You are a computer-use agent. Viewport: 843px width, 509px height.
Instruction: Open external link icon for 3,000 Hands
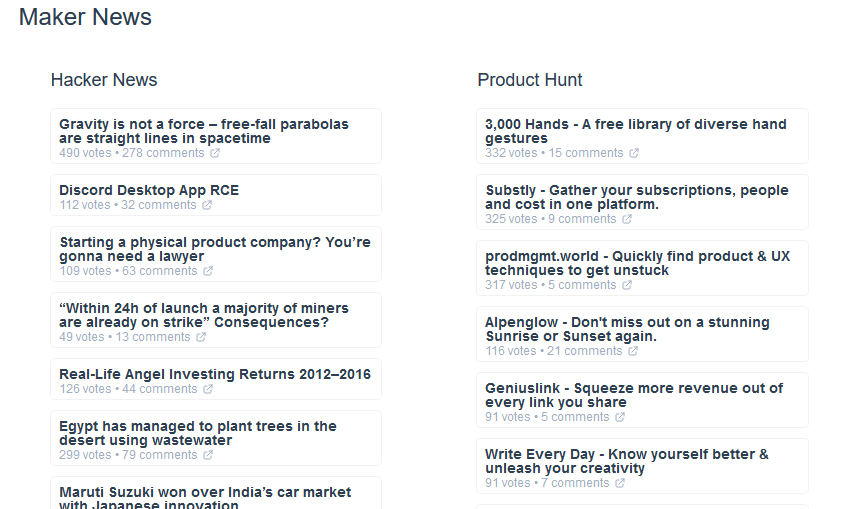[634, 153]
